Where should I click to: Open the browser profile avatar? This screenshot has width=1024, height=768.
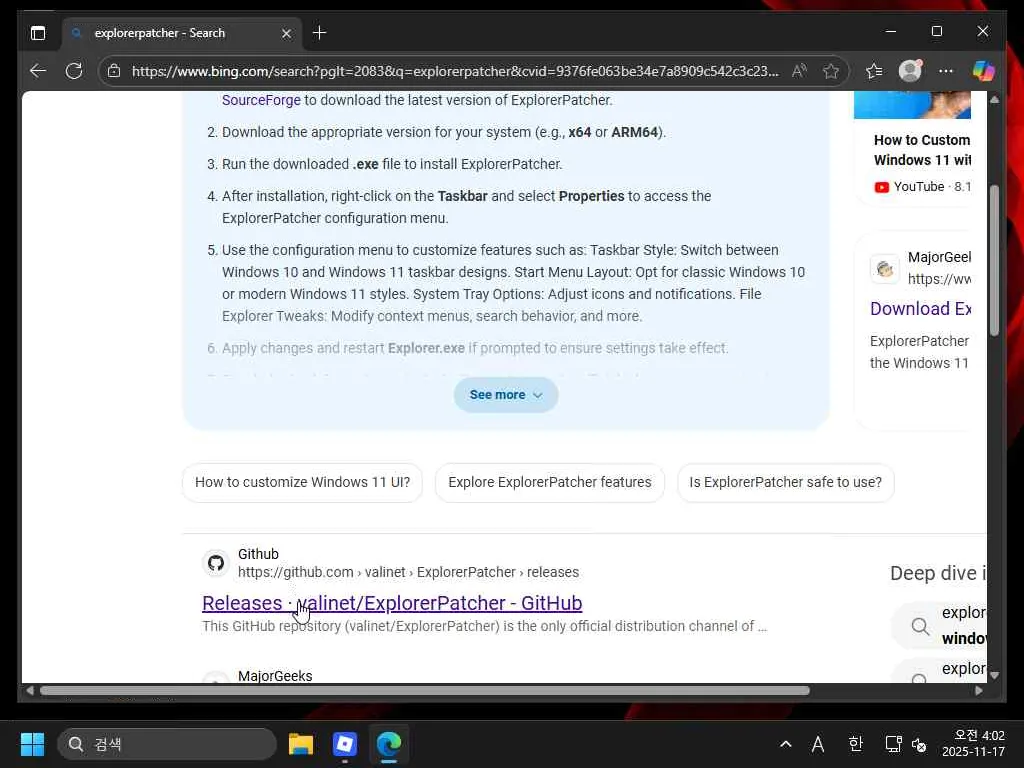point(910,71)
